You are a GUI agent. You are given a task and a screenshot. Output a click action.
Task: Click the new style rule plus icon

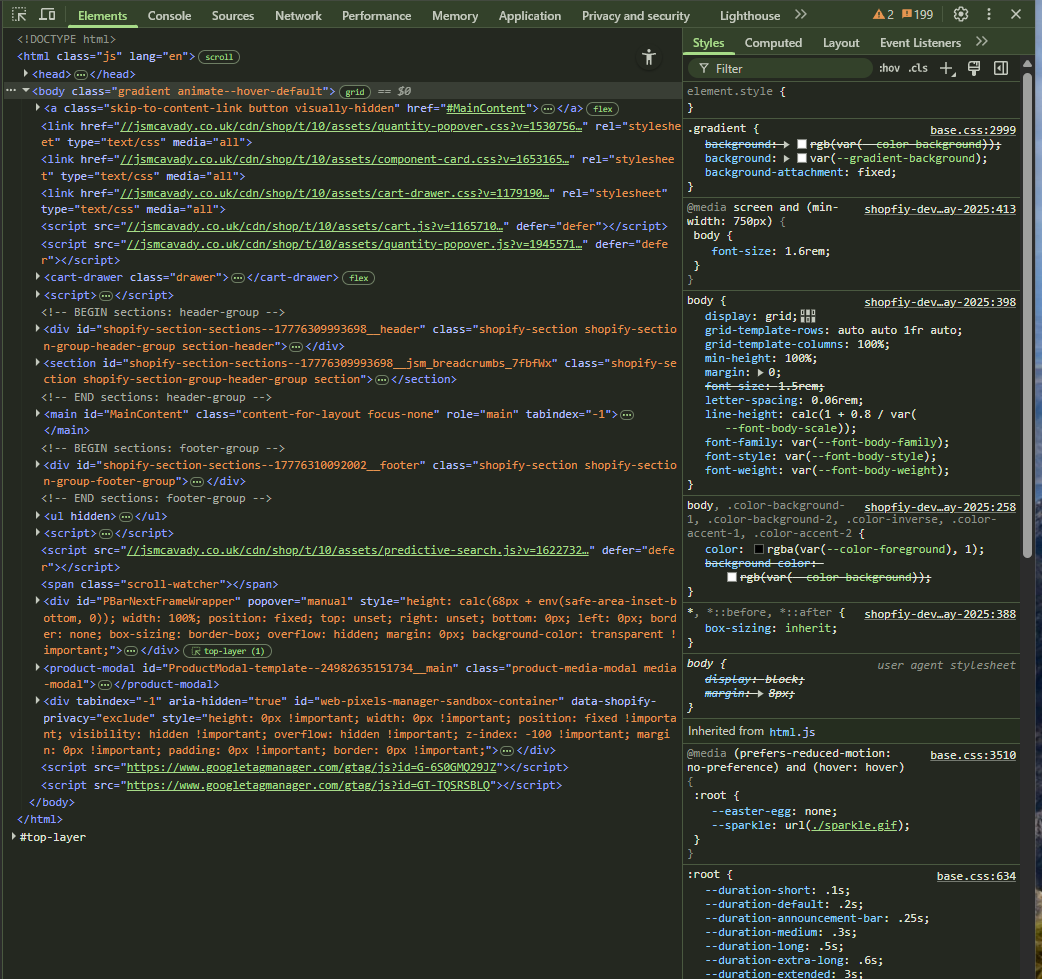(944, 68)
